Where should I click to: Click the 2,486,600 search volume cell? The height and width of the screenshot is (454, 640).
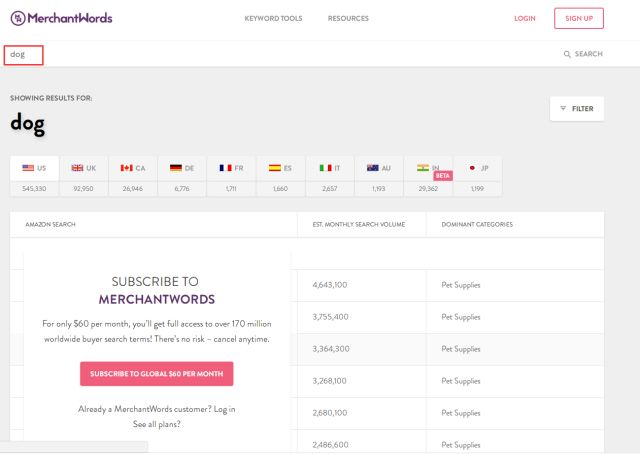pyautogui.click(x=331, y=445)
